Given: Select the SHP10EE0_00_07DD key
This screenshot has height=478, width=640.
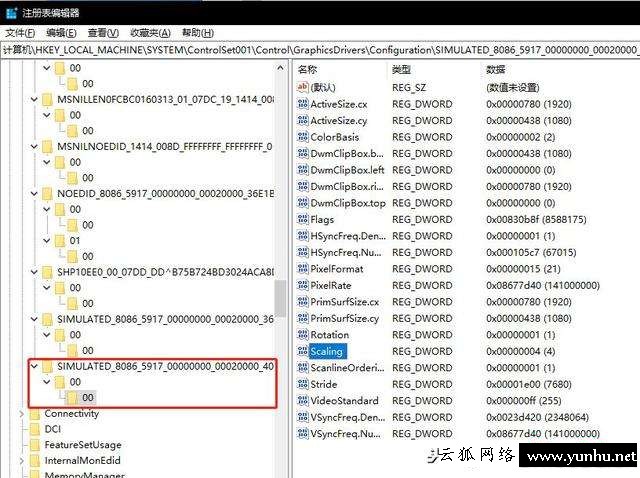Looking at the screenshot, I should 165,272.
